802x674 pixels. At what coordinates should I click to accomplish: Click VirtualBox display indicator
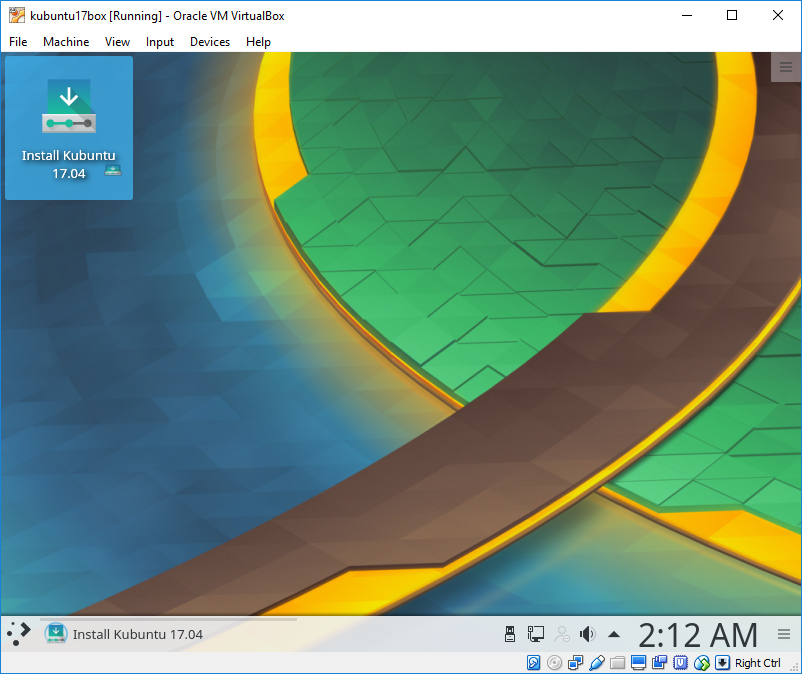click(638, 663)
